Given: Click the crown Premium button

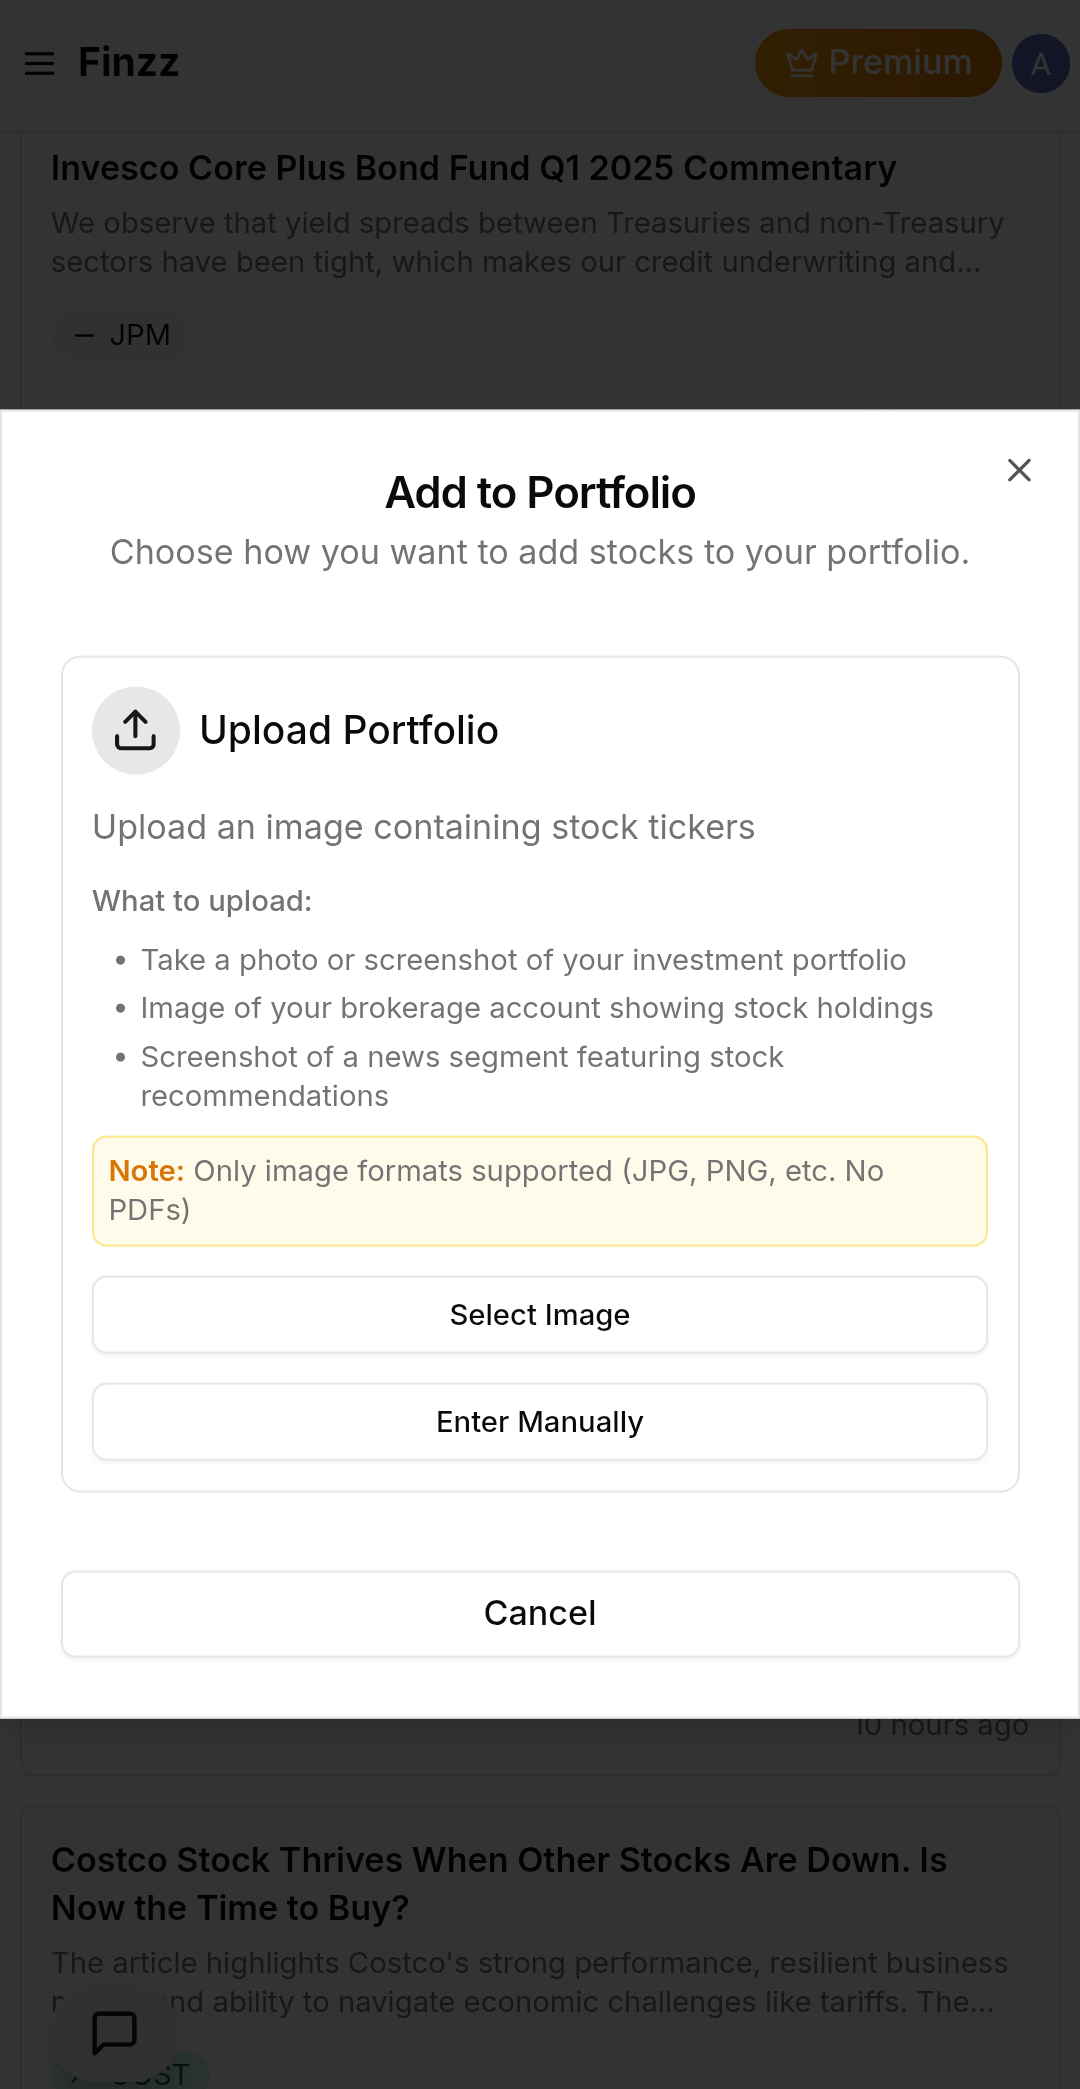Looking at the screenshot, I should [x=877, y=63].
